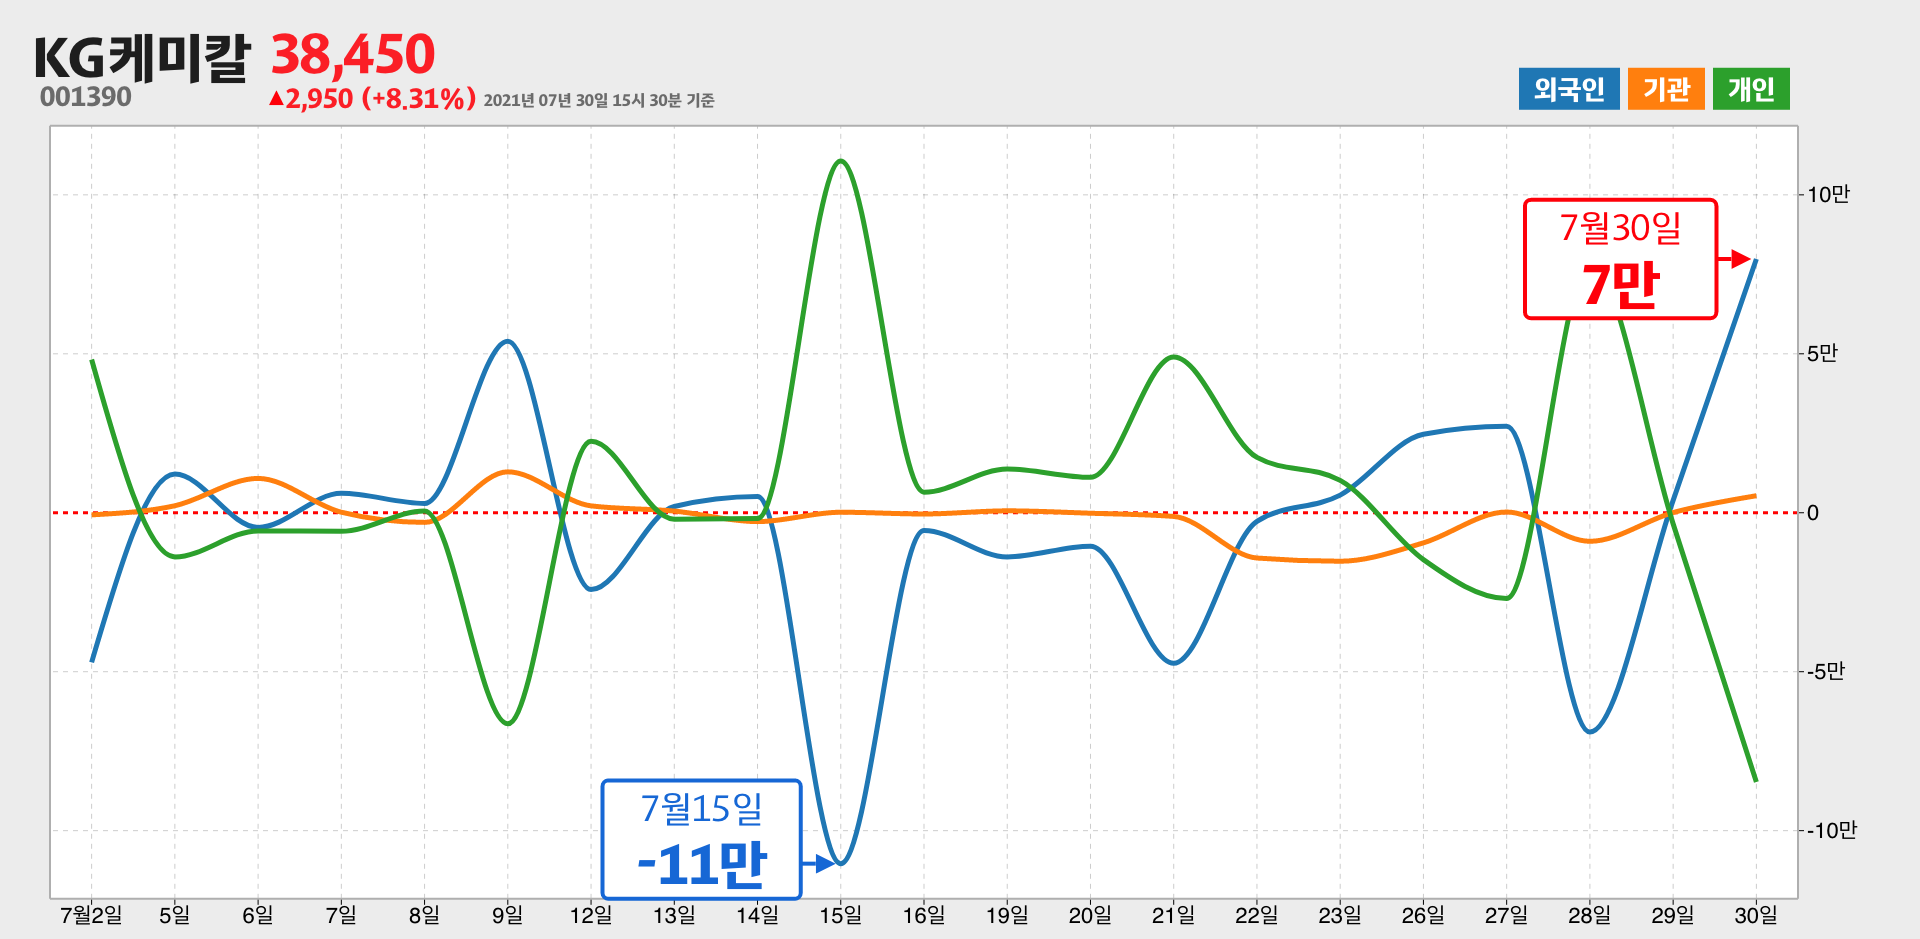Click the 30일 x-axis date label

tap(1756, 915)
